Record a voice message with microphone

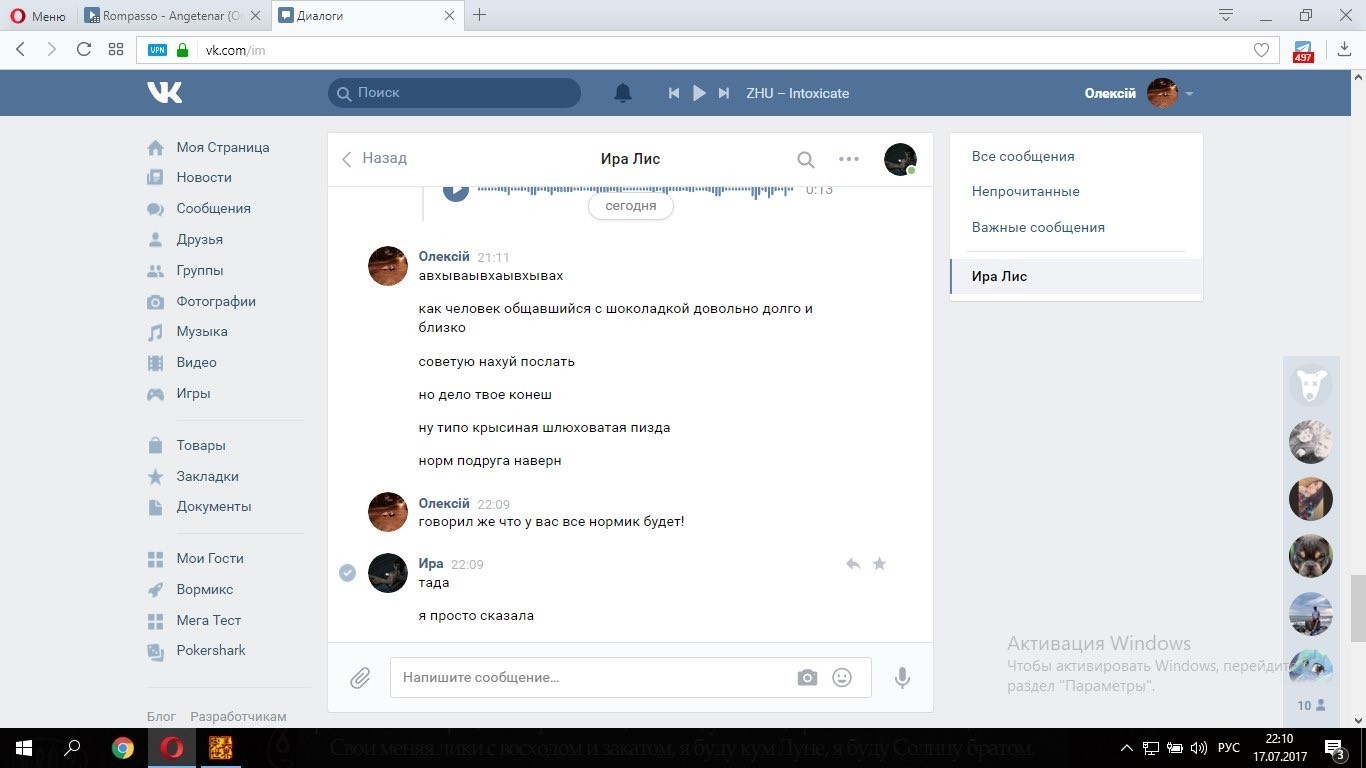[902, 678]
